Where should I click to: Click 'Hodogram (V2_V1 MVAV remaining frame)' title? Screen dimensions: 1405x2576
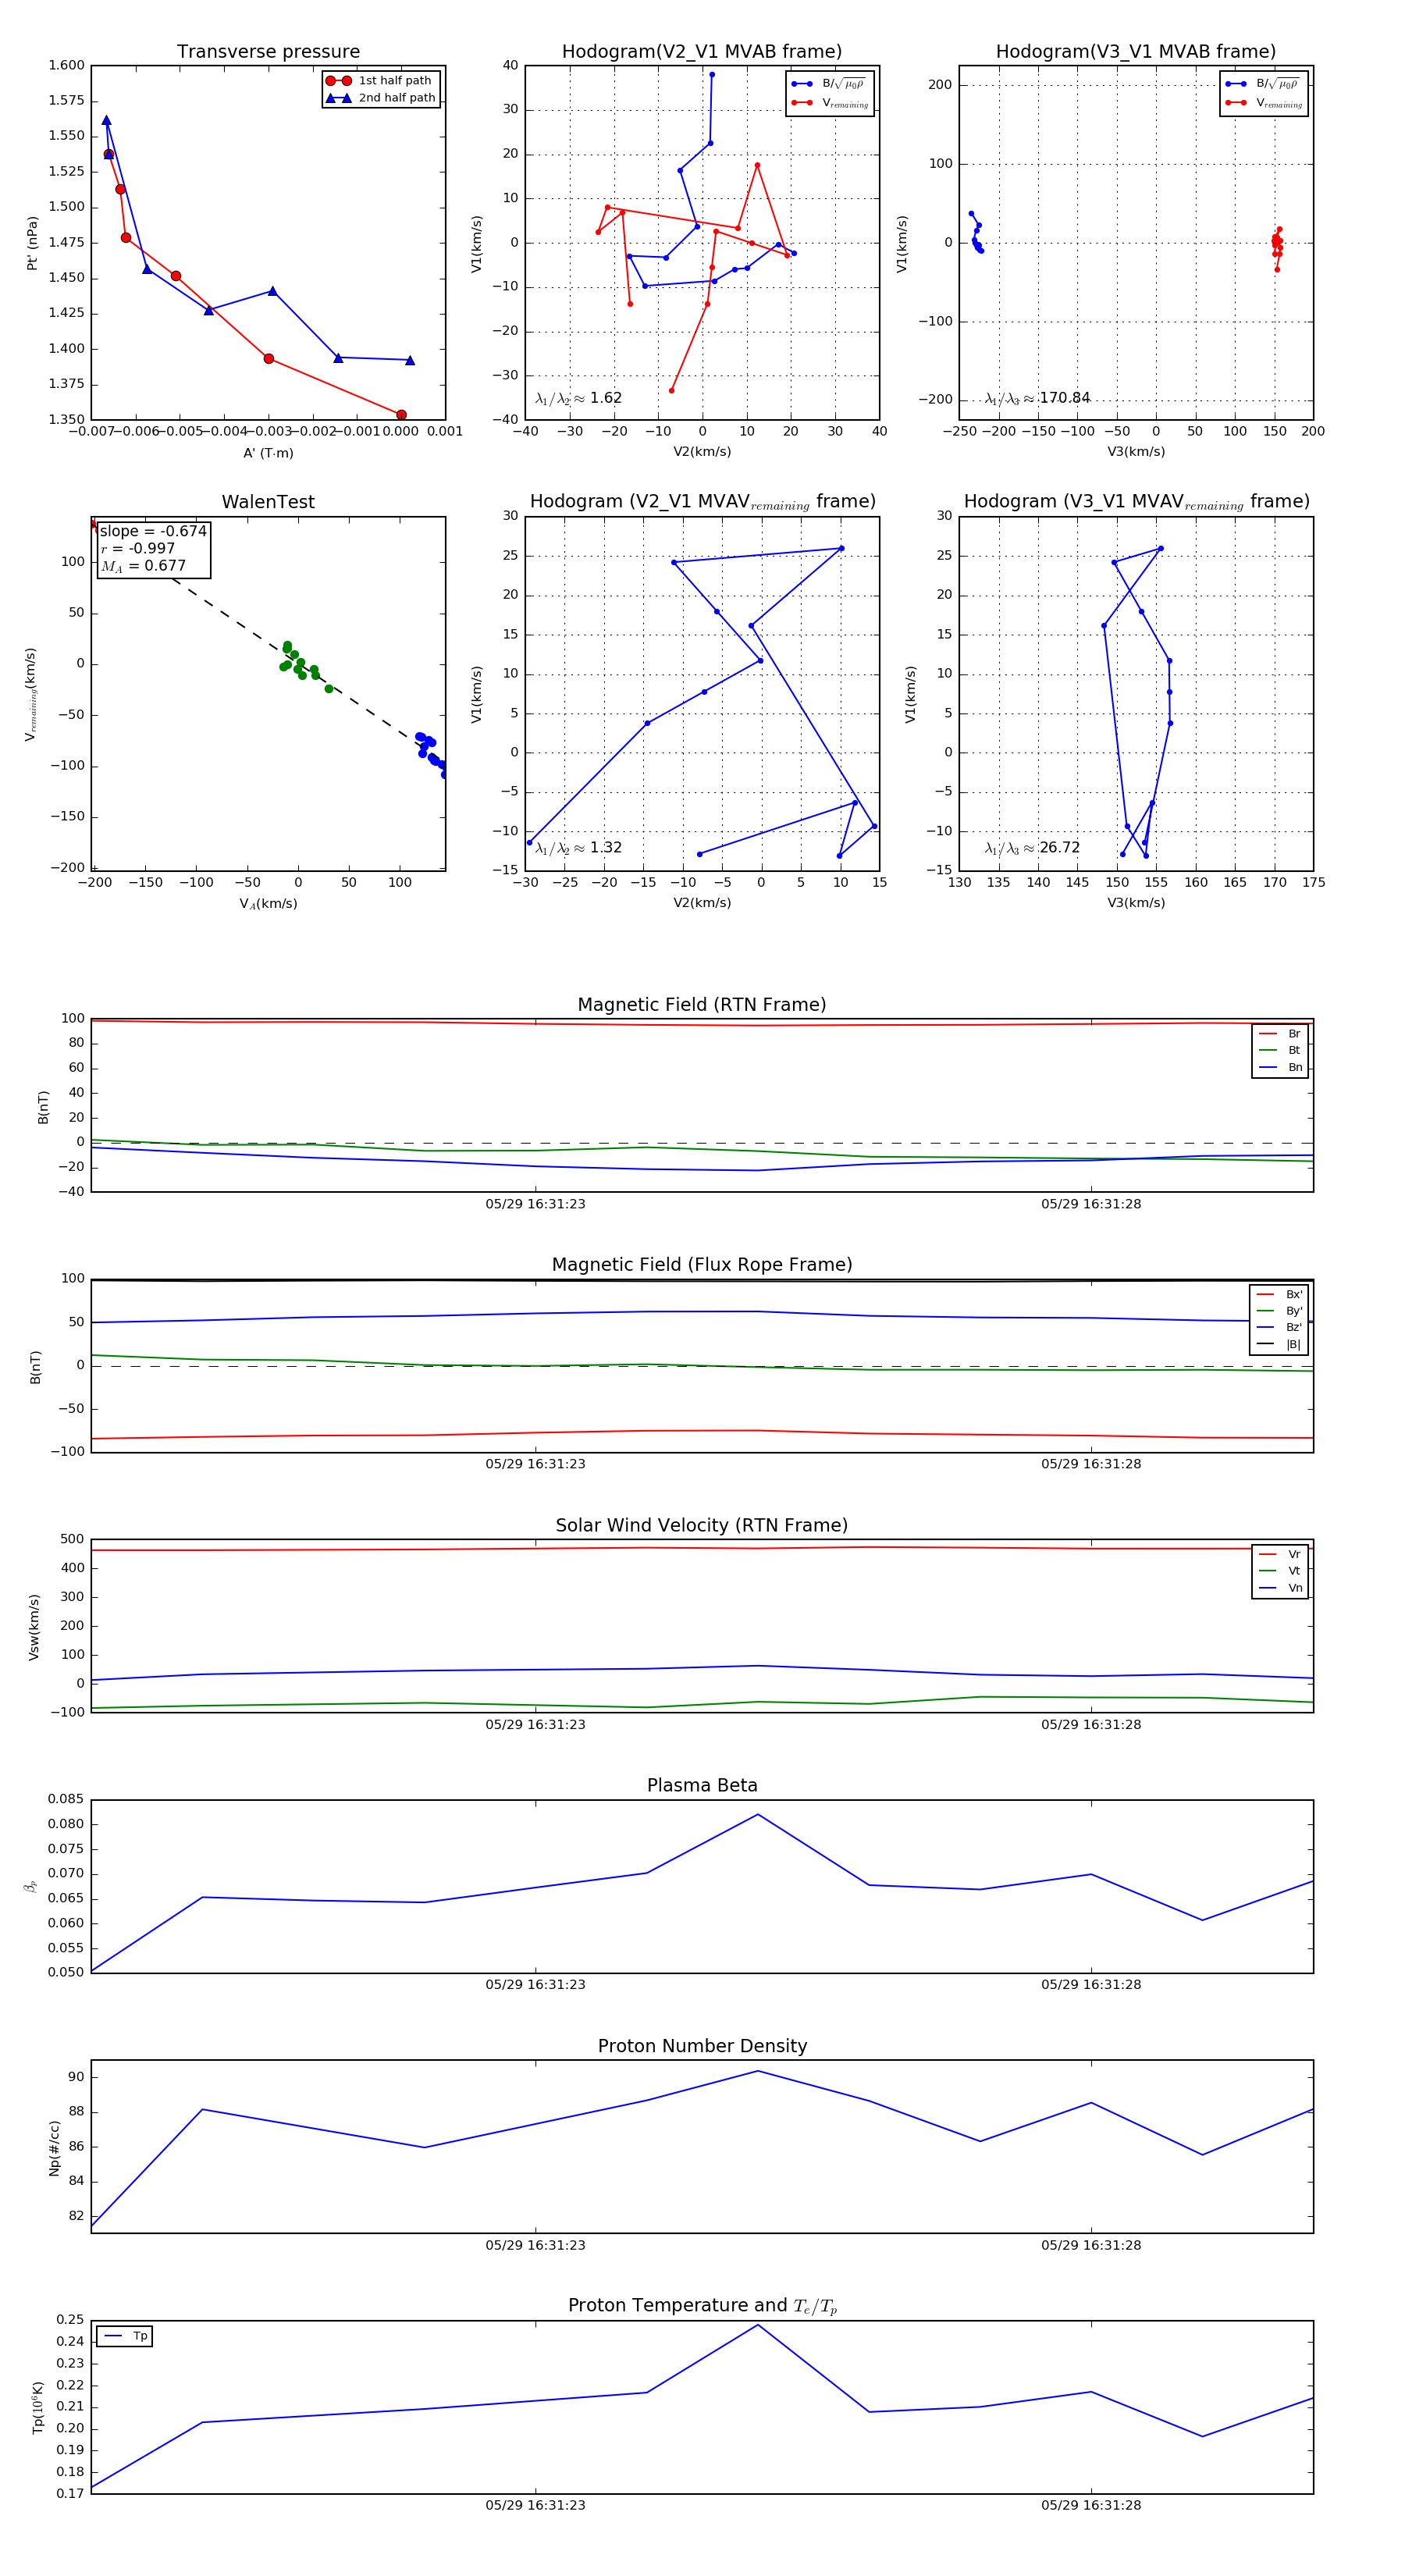(702, 502)
